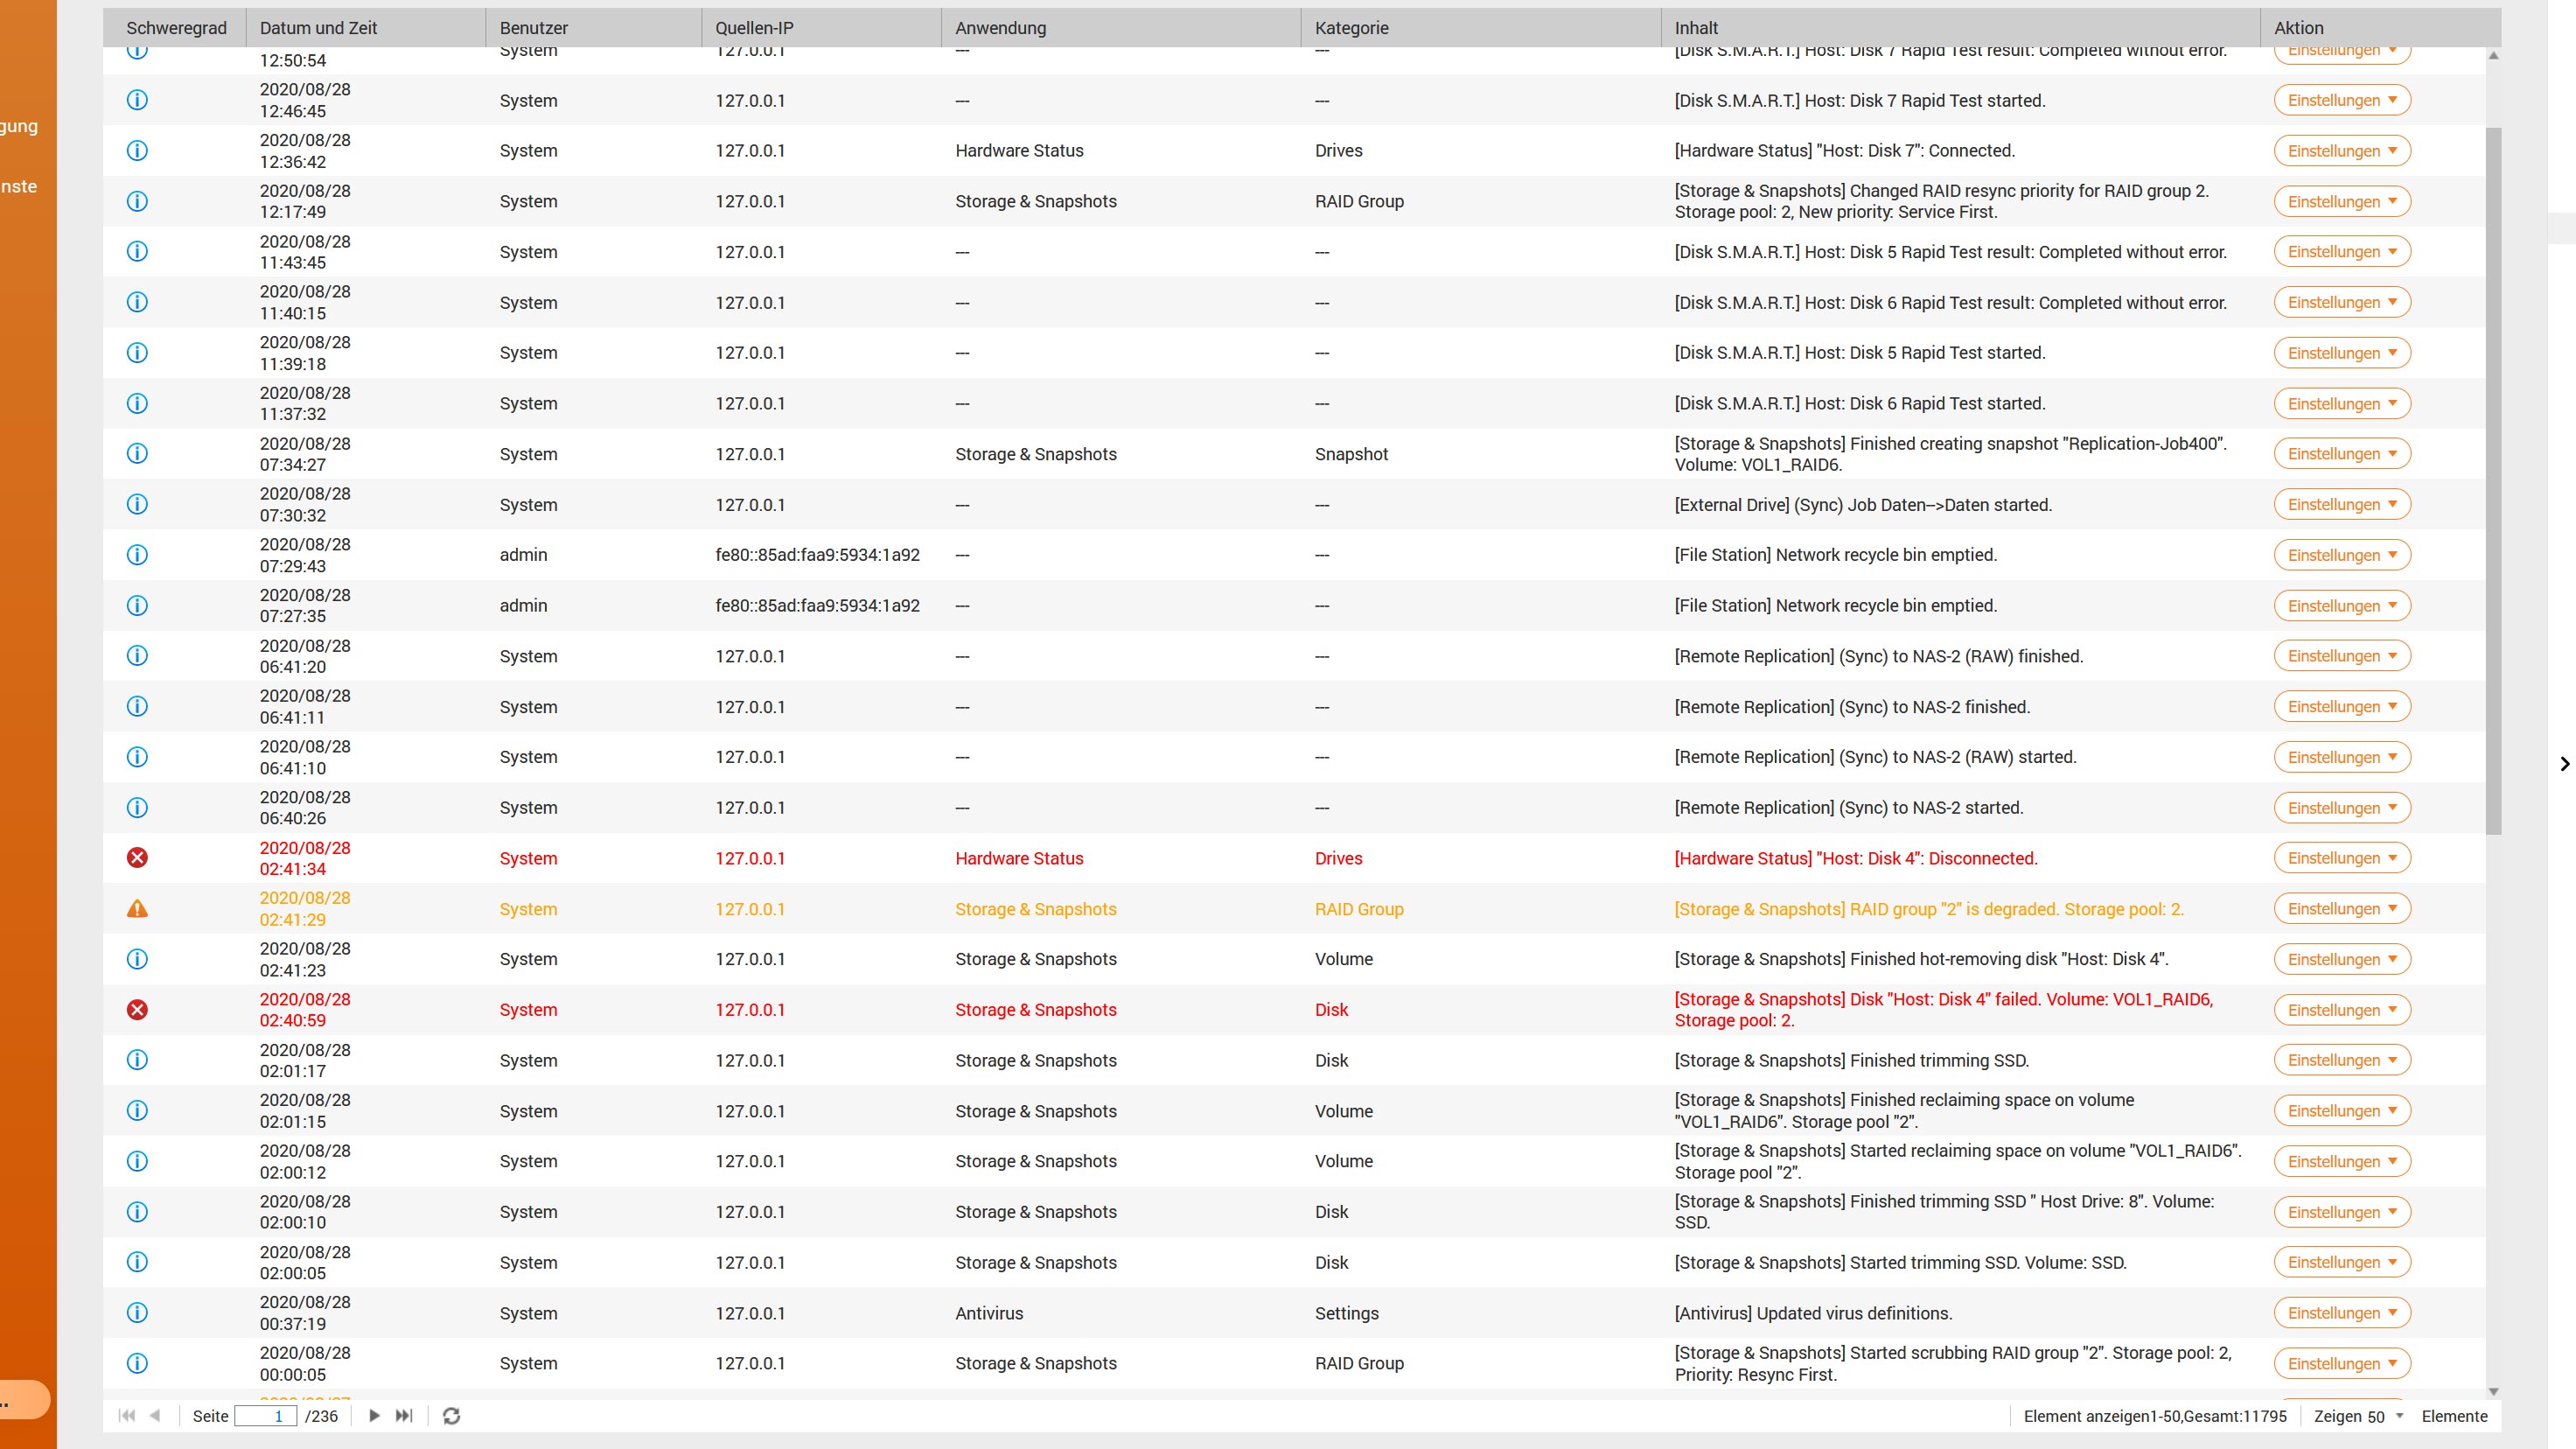Screen dimensions: 2576x1449
Task: Click the vertical scrollbar of the log
Action: click(2493, 480)
